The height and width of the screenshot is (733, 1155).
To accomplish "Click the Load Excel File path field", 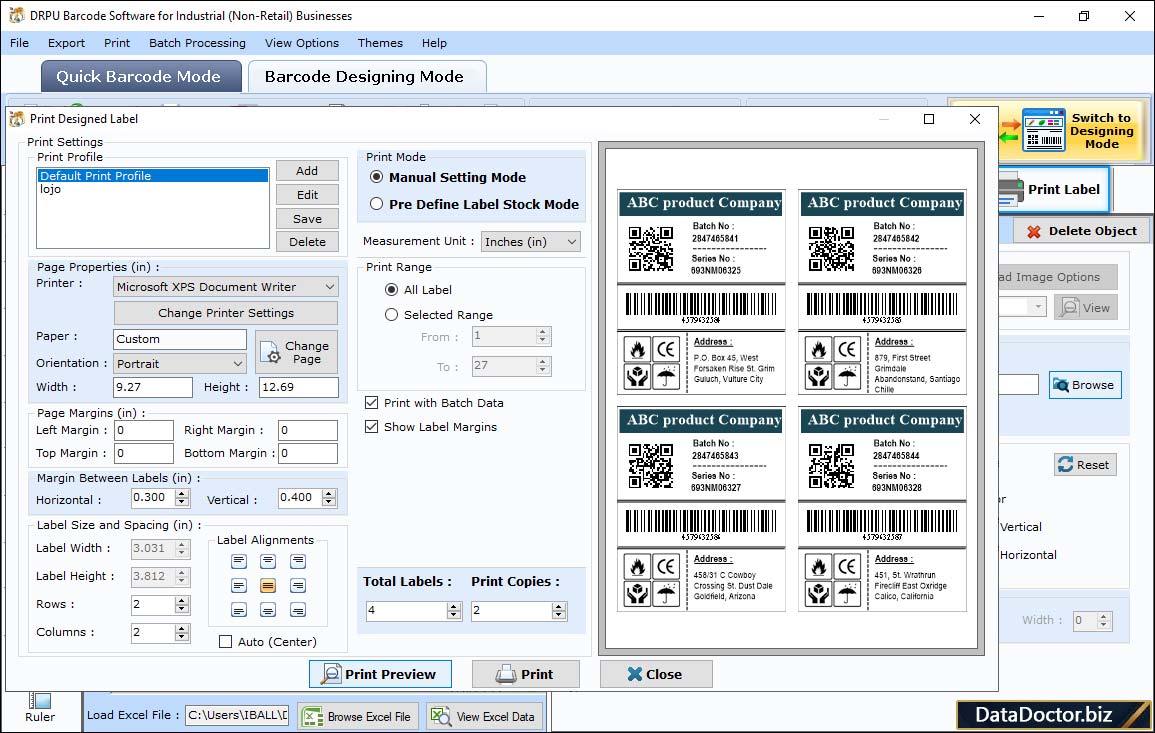I will coord(236,715).
